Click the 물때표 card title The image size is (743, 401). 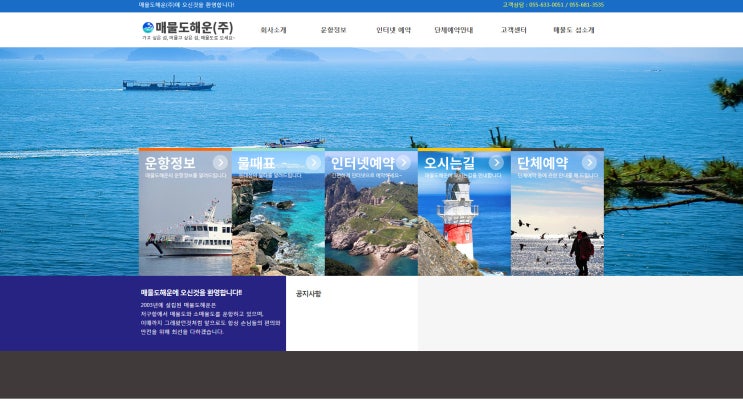[x=256, y=163]
